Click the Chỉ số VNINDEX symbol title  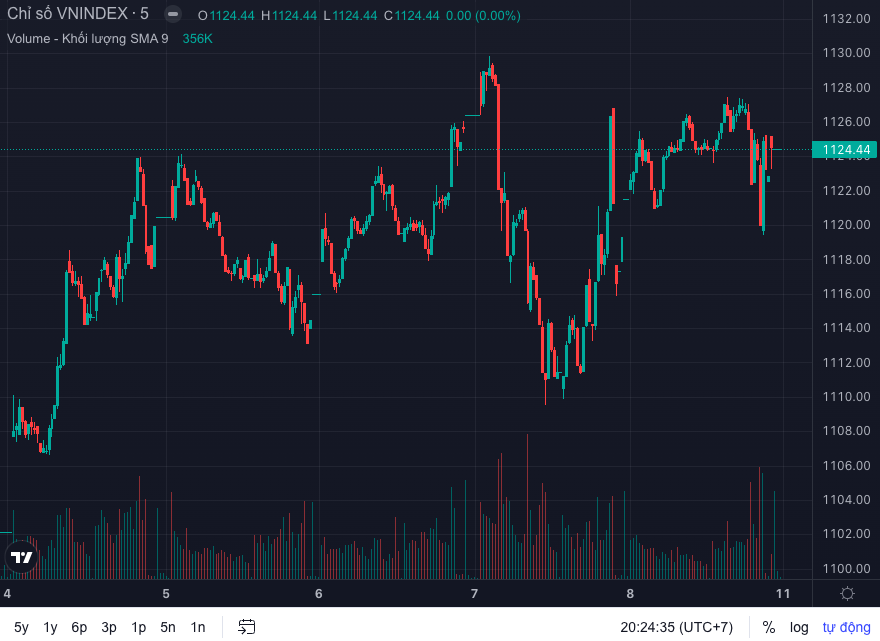(x=77, y=14)
